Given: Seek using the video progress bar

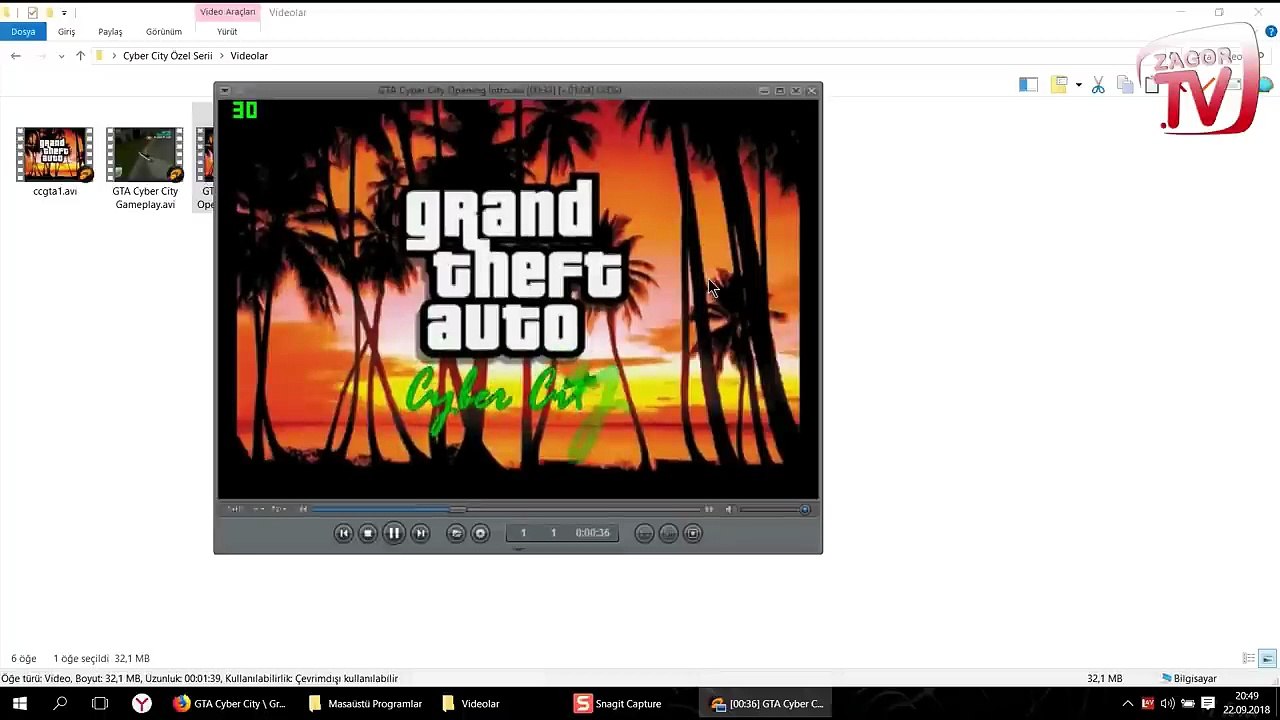Looking at the screenshot, I should pyautogui.click(x=506, y=509).
